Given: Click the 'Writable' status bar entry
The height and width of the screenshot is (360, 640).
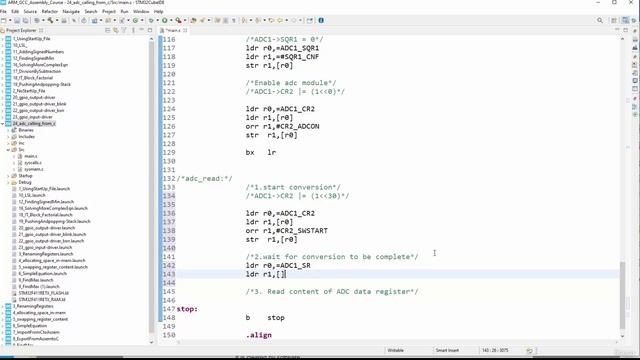Looking at the screenshot, I should pyautogui.click(x=395, y=350).
